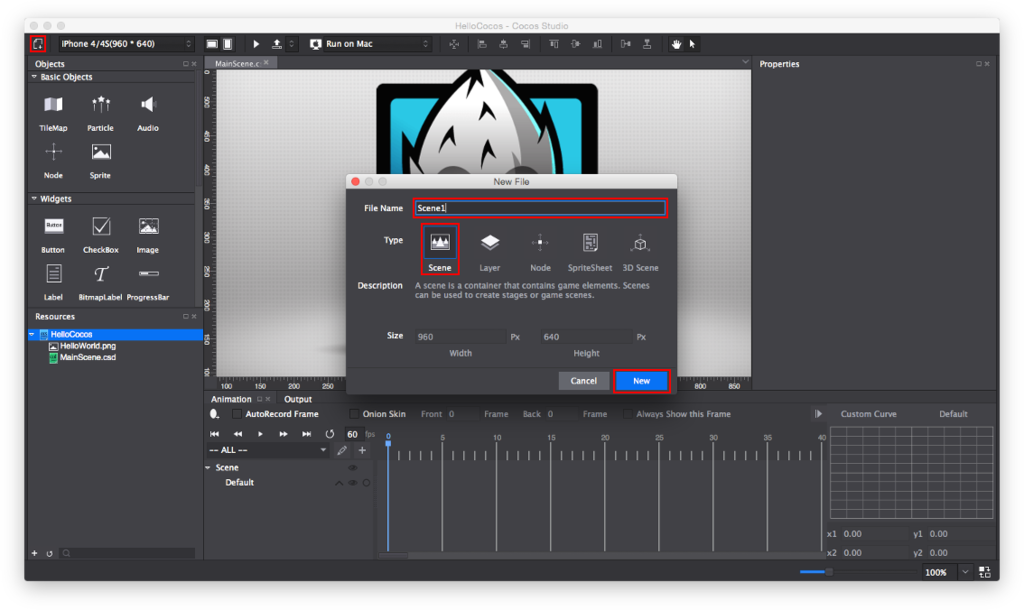Open the -- ALL -- animation dropdown
Image resolution: width=1024 pixels, height=610 pixels.
266,450
